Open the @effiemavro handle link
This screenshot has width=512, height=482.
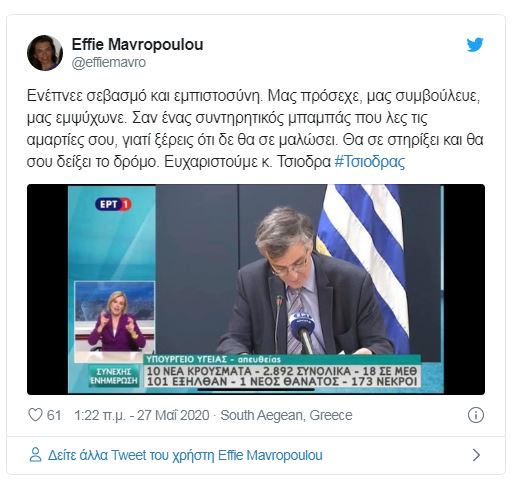click(109, 62)
